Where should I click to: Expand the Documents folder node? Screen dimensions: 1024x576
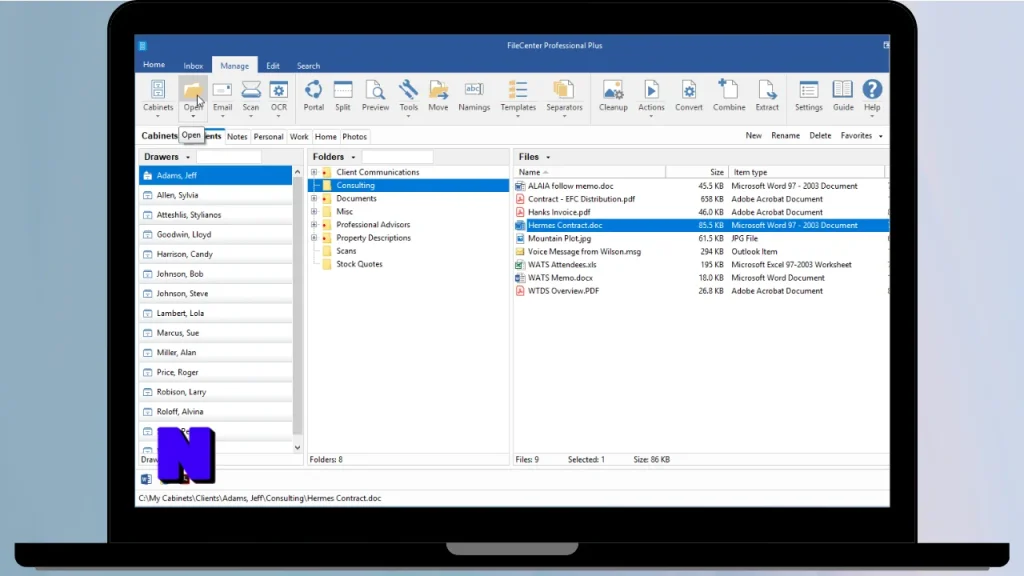[x=314, y=199]
